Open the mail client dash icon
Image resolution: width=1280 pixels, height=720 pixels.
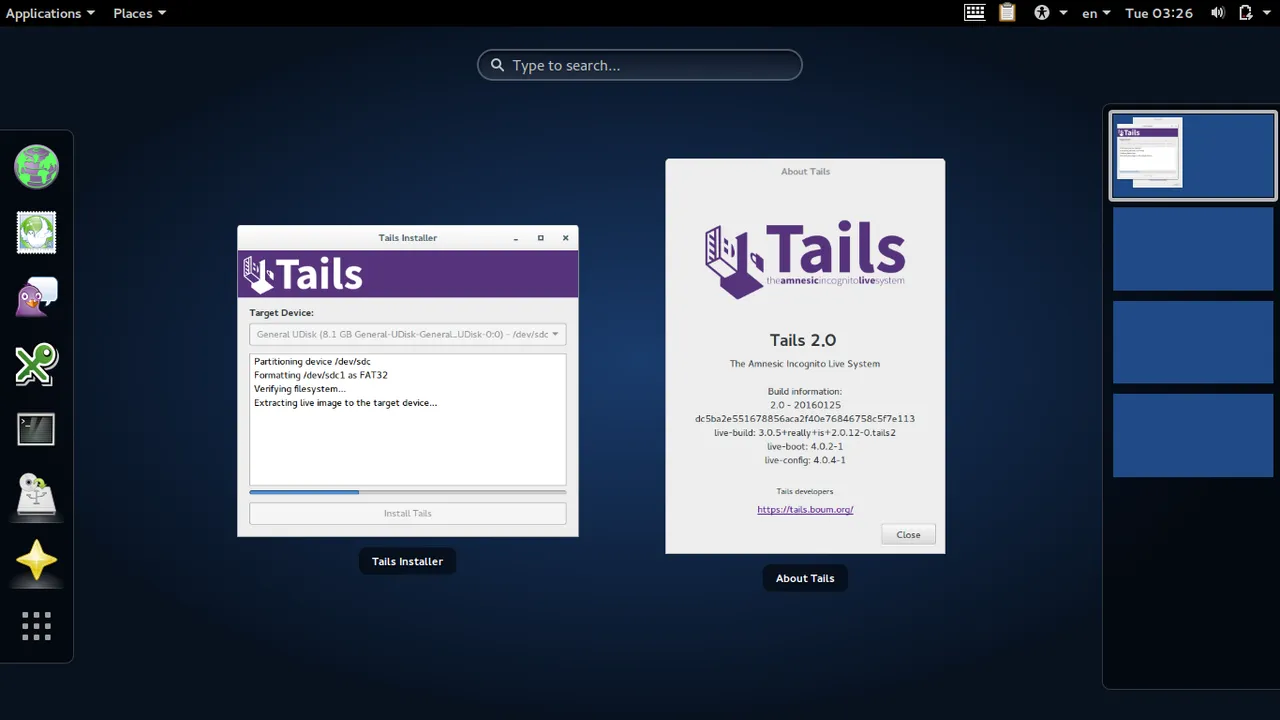point(36,233)
